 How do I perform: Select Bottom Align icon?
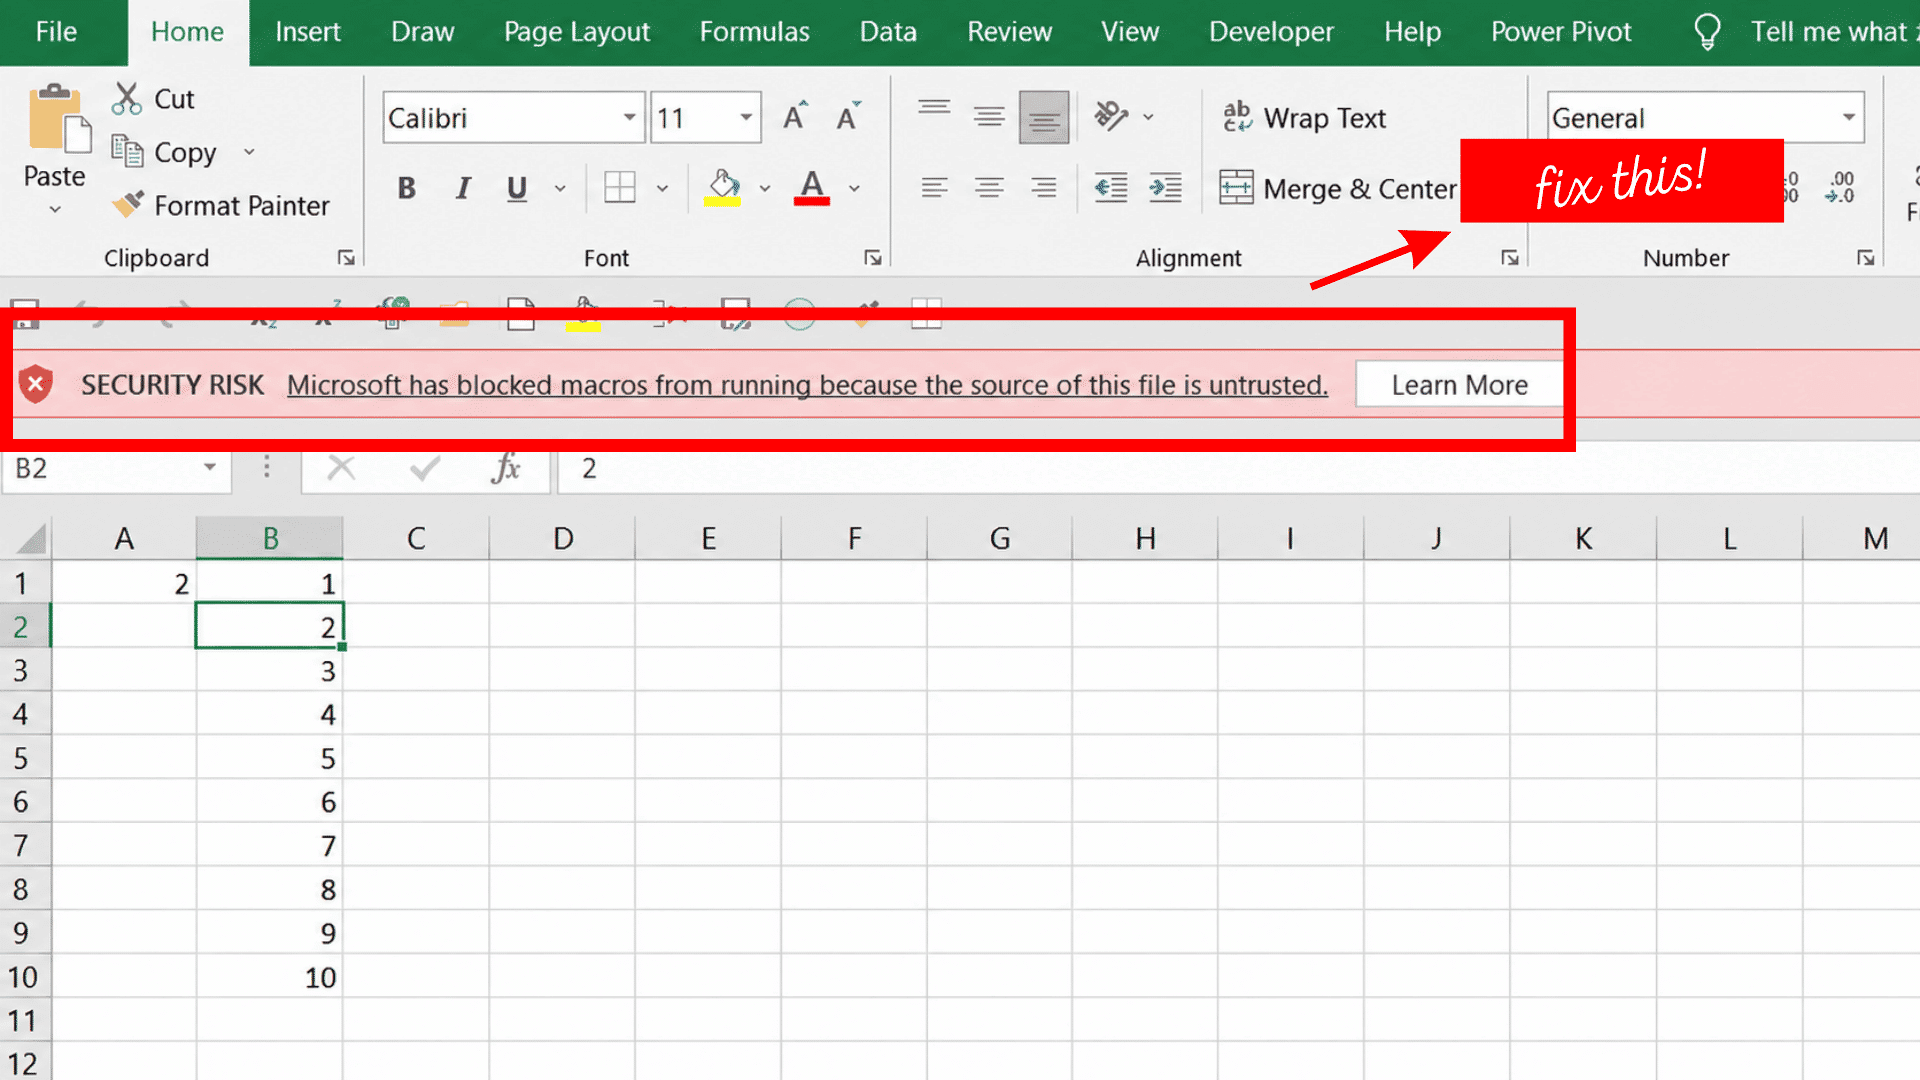[1044, 117]
